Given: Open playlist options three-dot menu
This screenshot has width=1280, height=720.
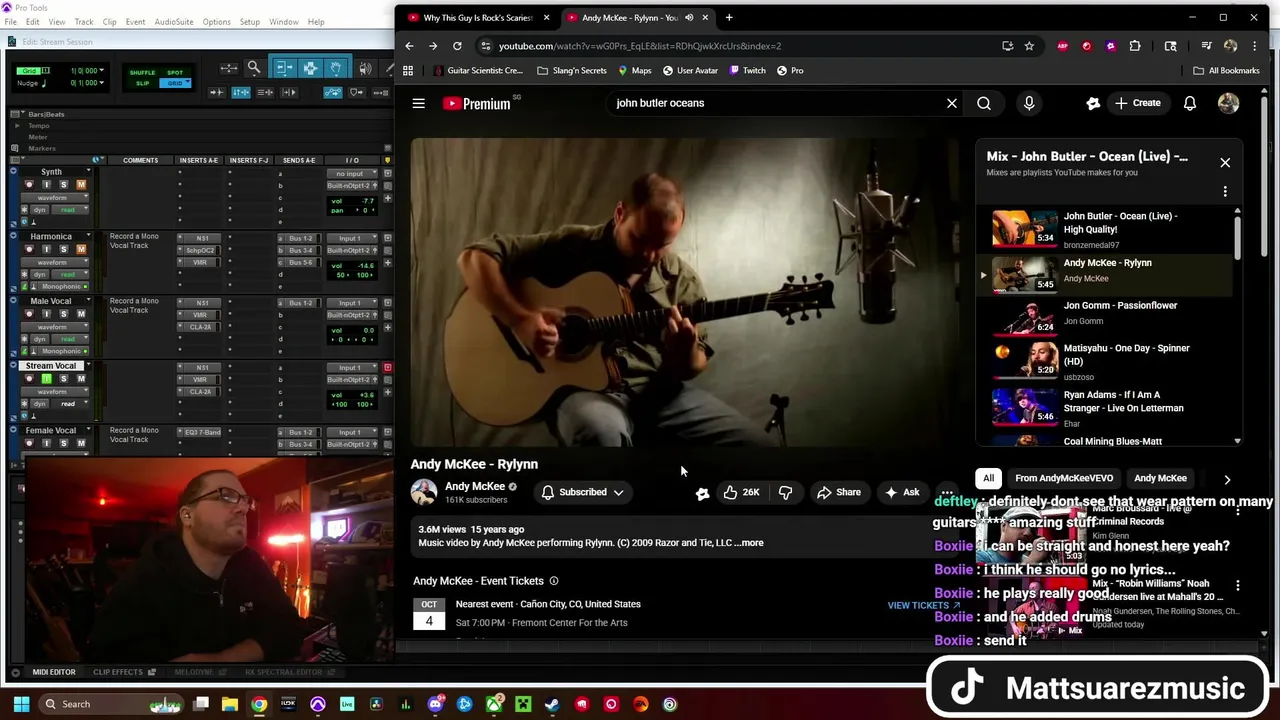Looking at the screenshot, I should (x=1225, y=192).
